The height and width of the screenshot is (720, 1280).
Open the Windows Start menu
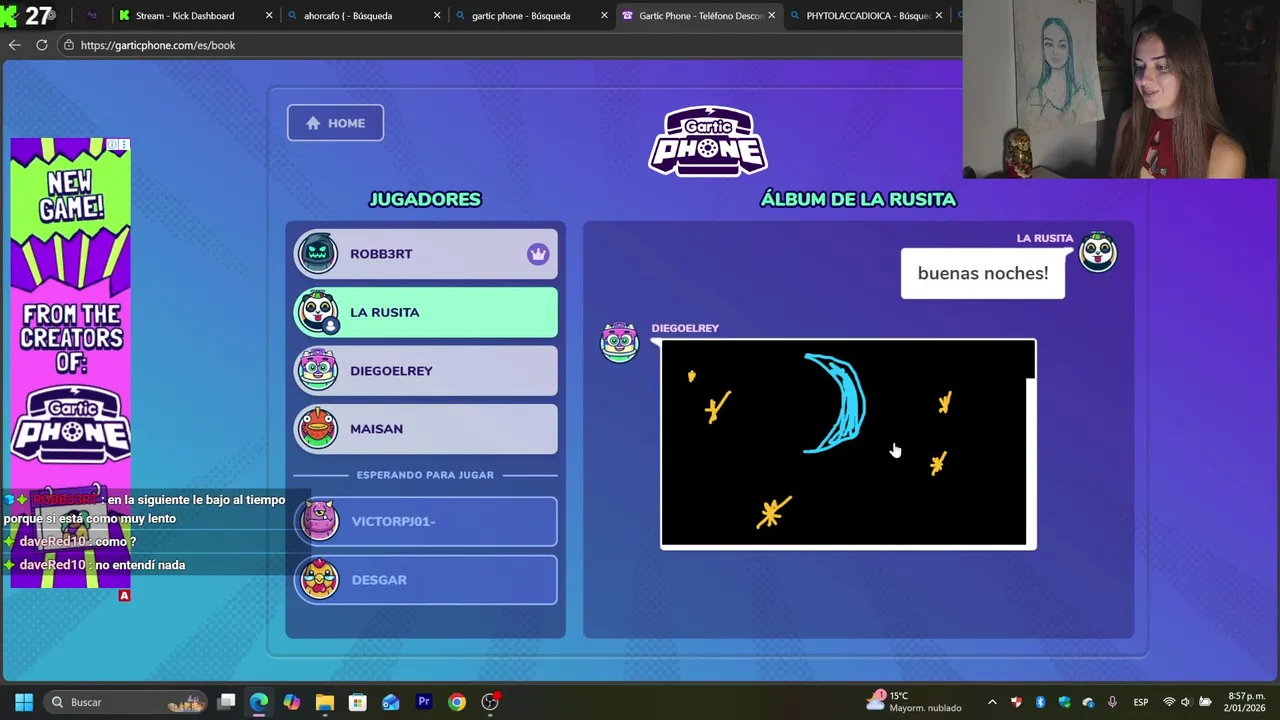pyautogui.click(x=24, y=702)
